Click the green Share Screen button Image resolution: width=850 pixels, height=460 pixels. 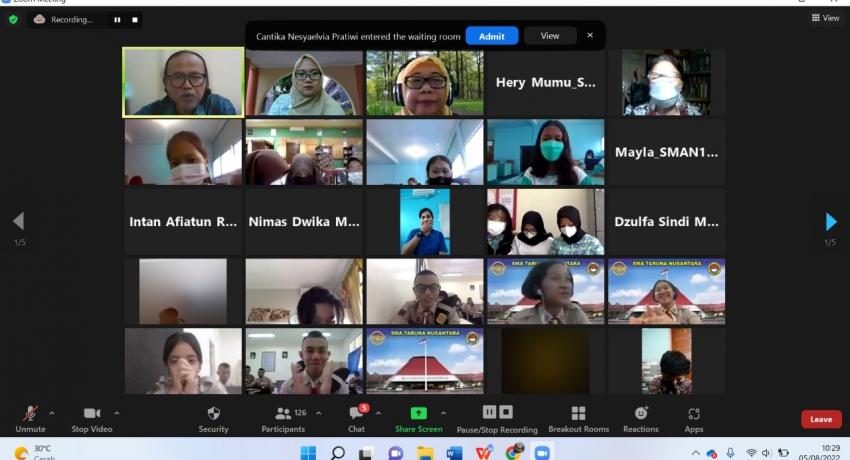click(x=418, y=419)
